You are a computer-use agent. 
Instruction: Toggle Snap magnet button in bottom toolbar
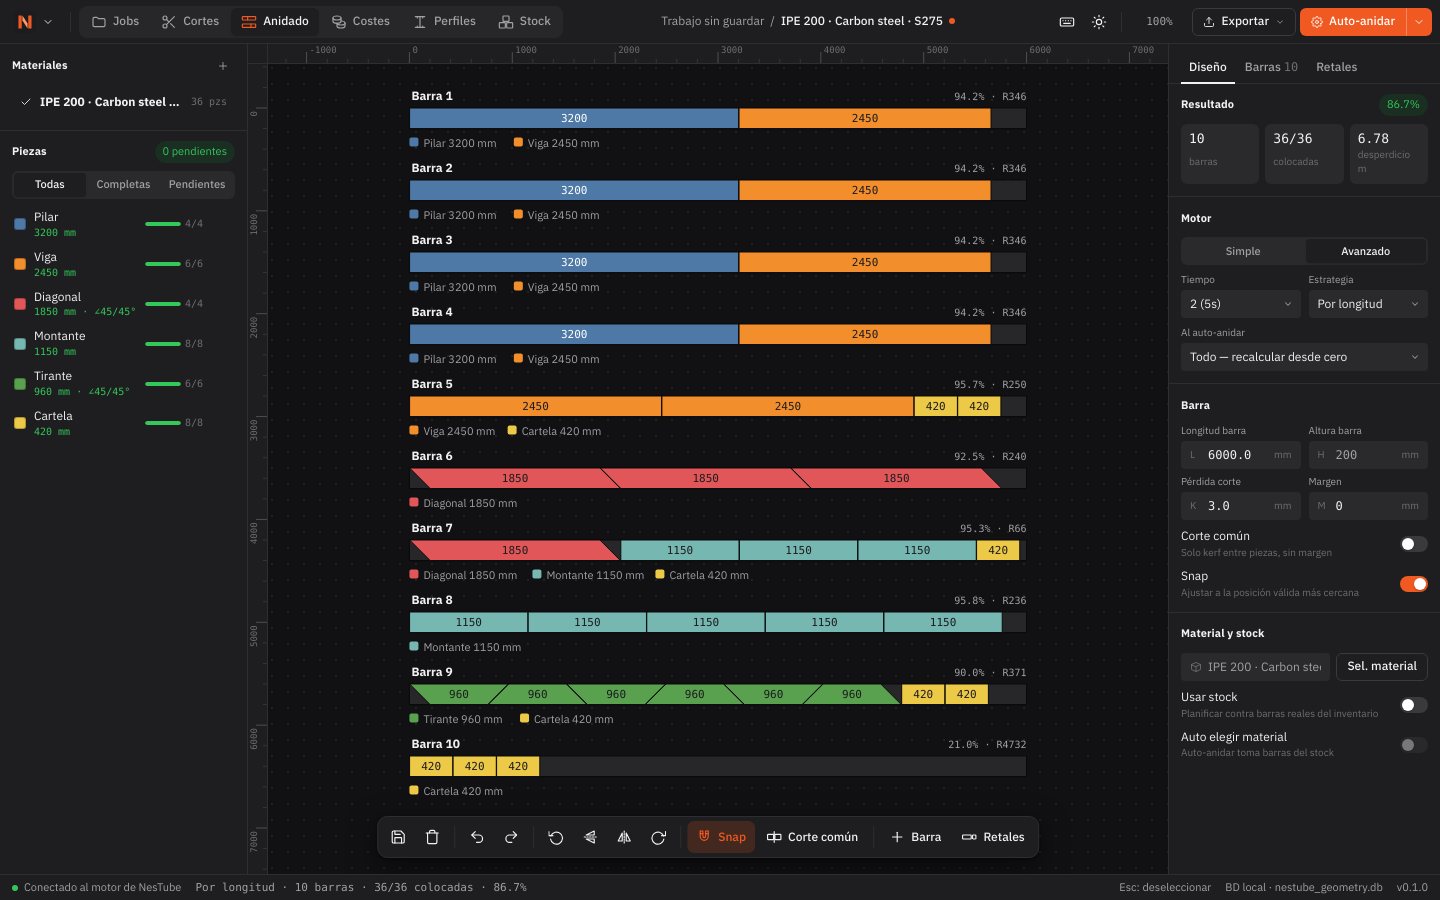[721, 837]
